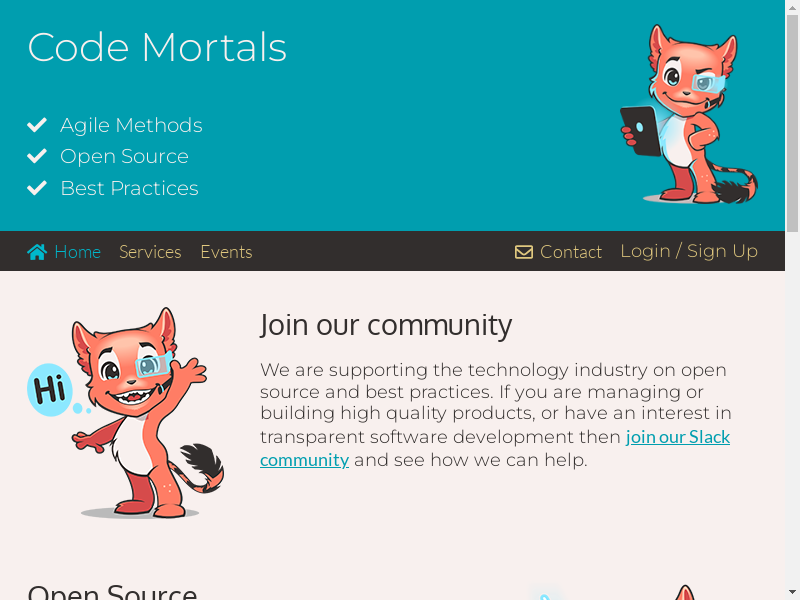Image resolution: width=800 pixels, height=600 pixels.
Task: Follow the join our Slack community link
Action: pos(495,448)
